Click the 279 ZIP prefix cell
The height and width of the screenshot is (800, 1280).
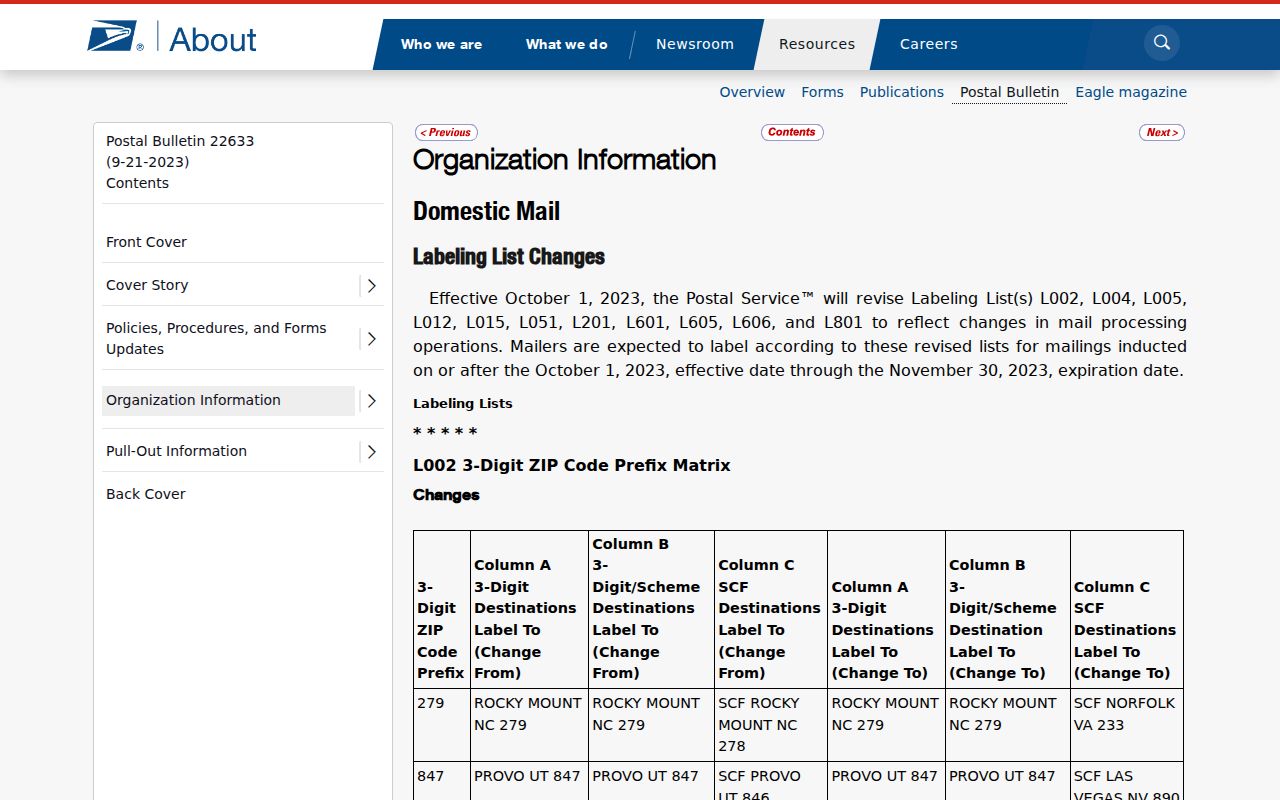click(442, 724)
